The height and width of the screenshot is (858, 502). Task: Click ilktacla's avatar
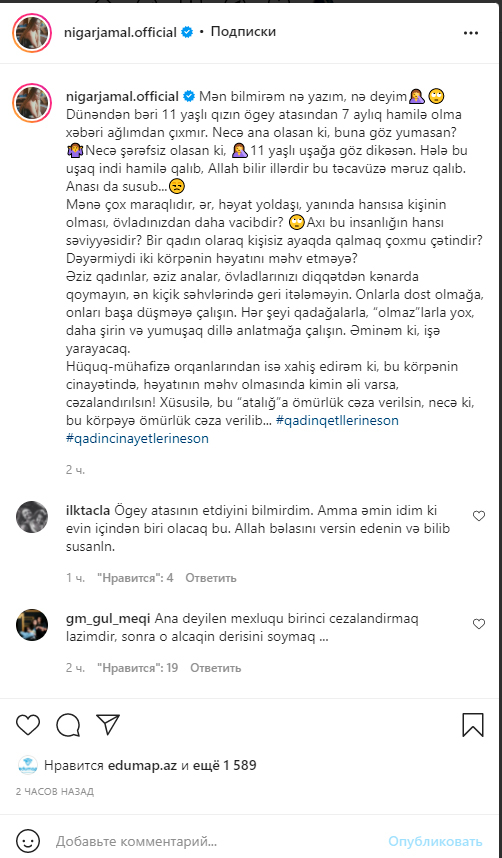[x=32, y=517]
